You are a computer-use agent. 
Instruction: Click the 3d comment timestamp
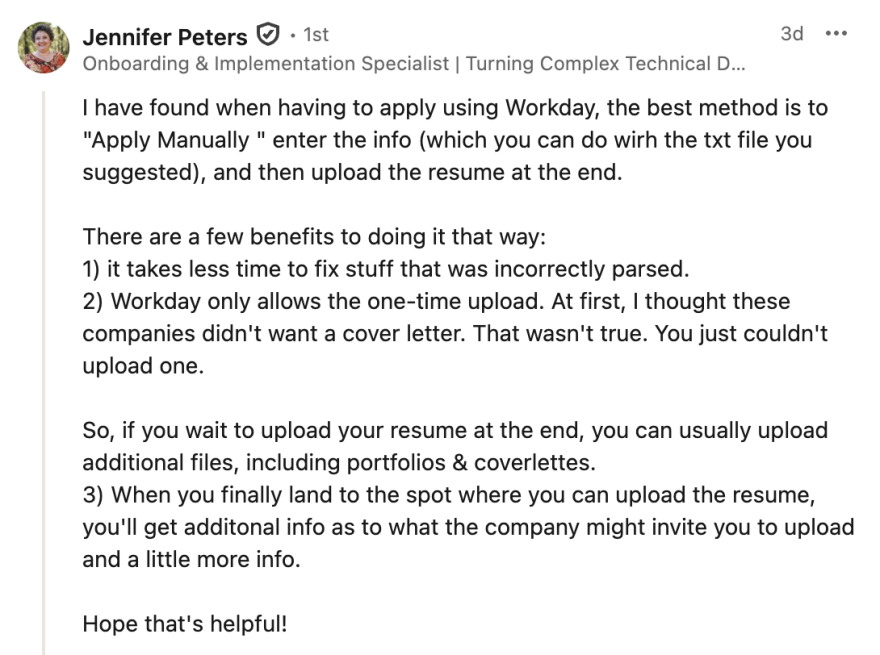point(791,34)
